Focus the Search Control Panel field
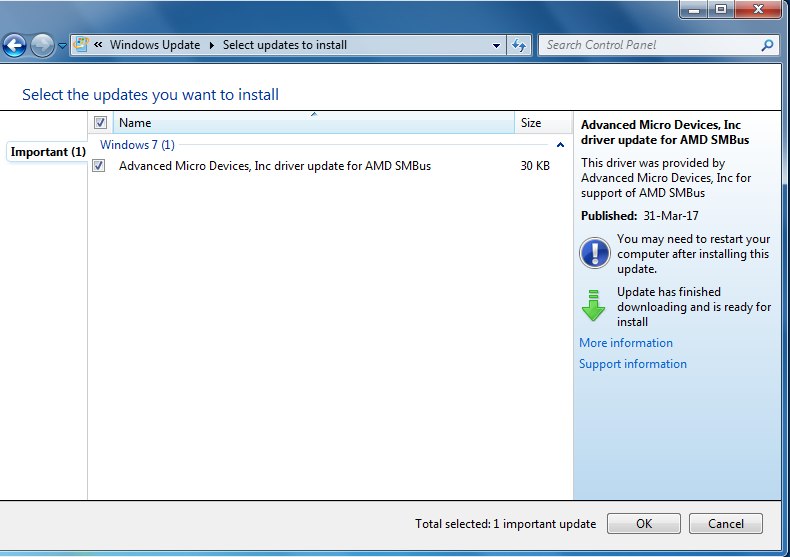The image size is (790, 557). pyautogui.click(x=650, y=45)
